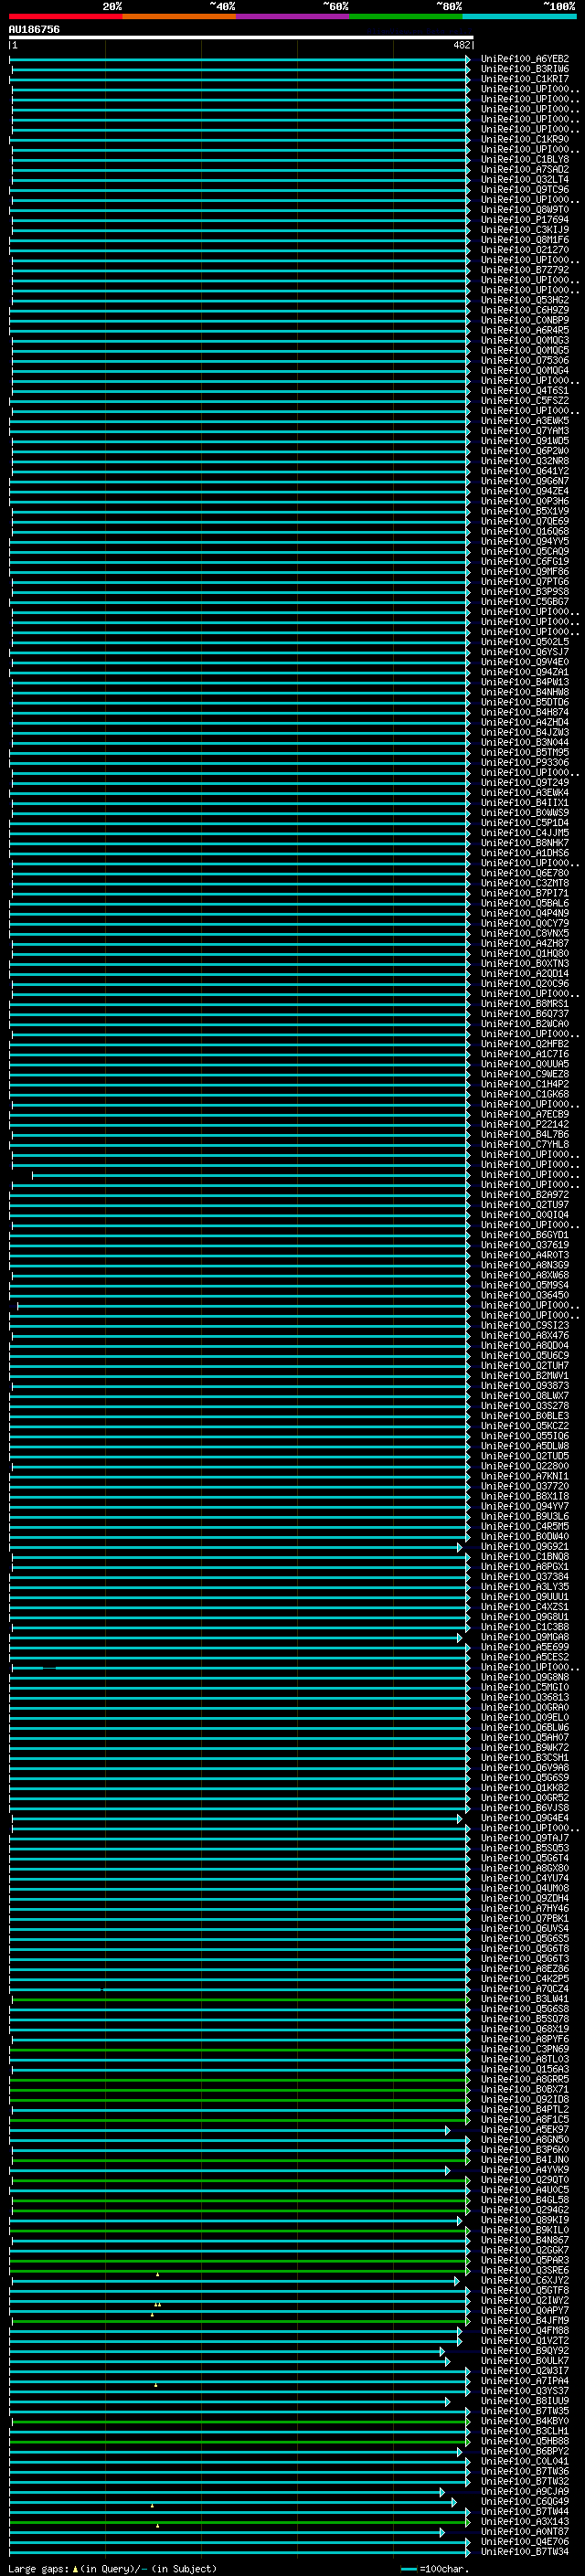Click the UniRef100_Q6E780 label
This screenshot has width=585, height=2576.
pos(525,873)
